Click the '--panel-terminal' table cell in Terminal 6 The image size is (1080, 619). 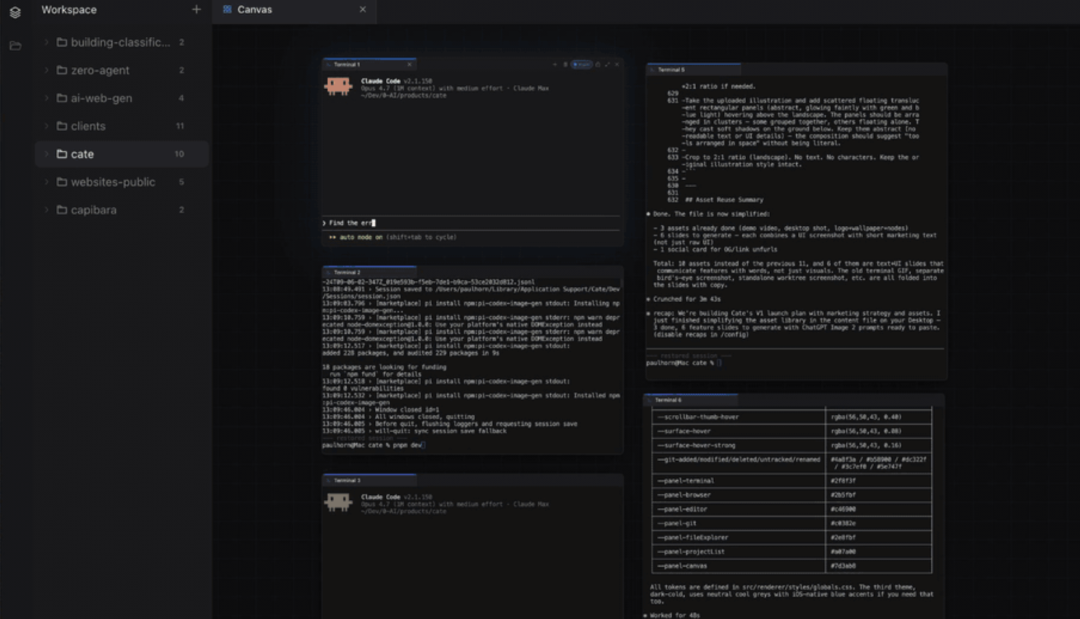coord(738,481)
